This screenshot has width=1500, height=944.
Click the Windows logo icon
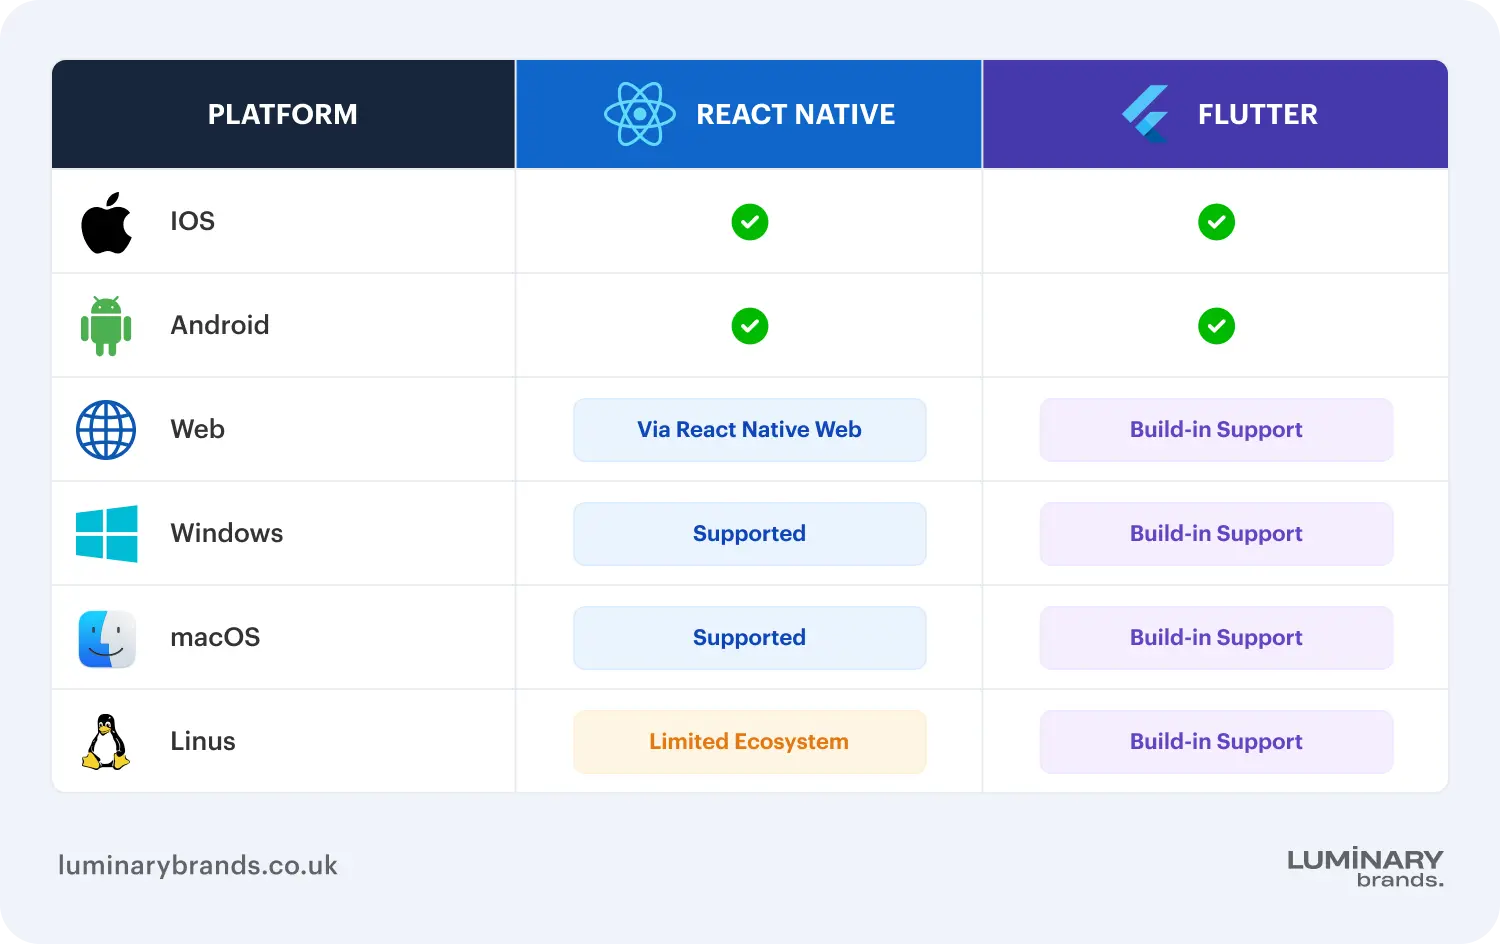107,534
